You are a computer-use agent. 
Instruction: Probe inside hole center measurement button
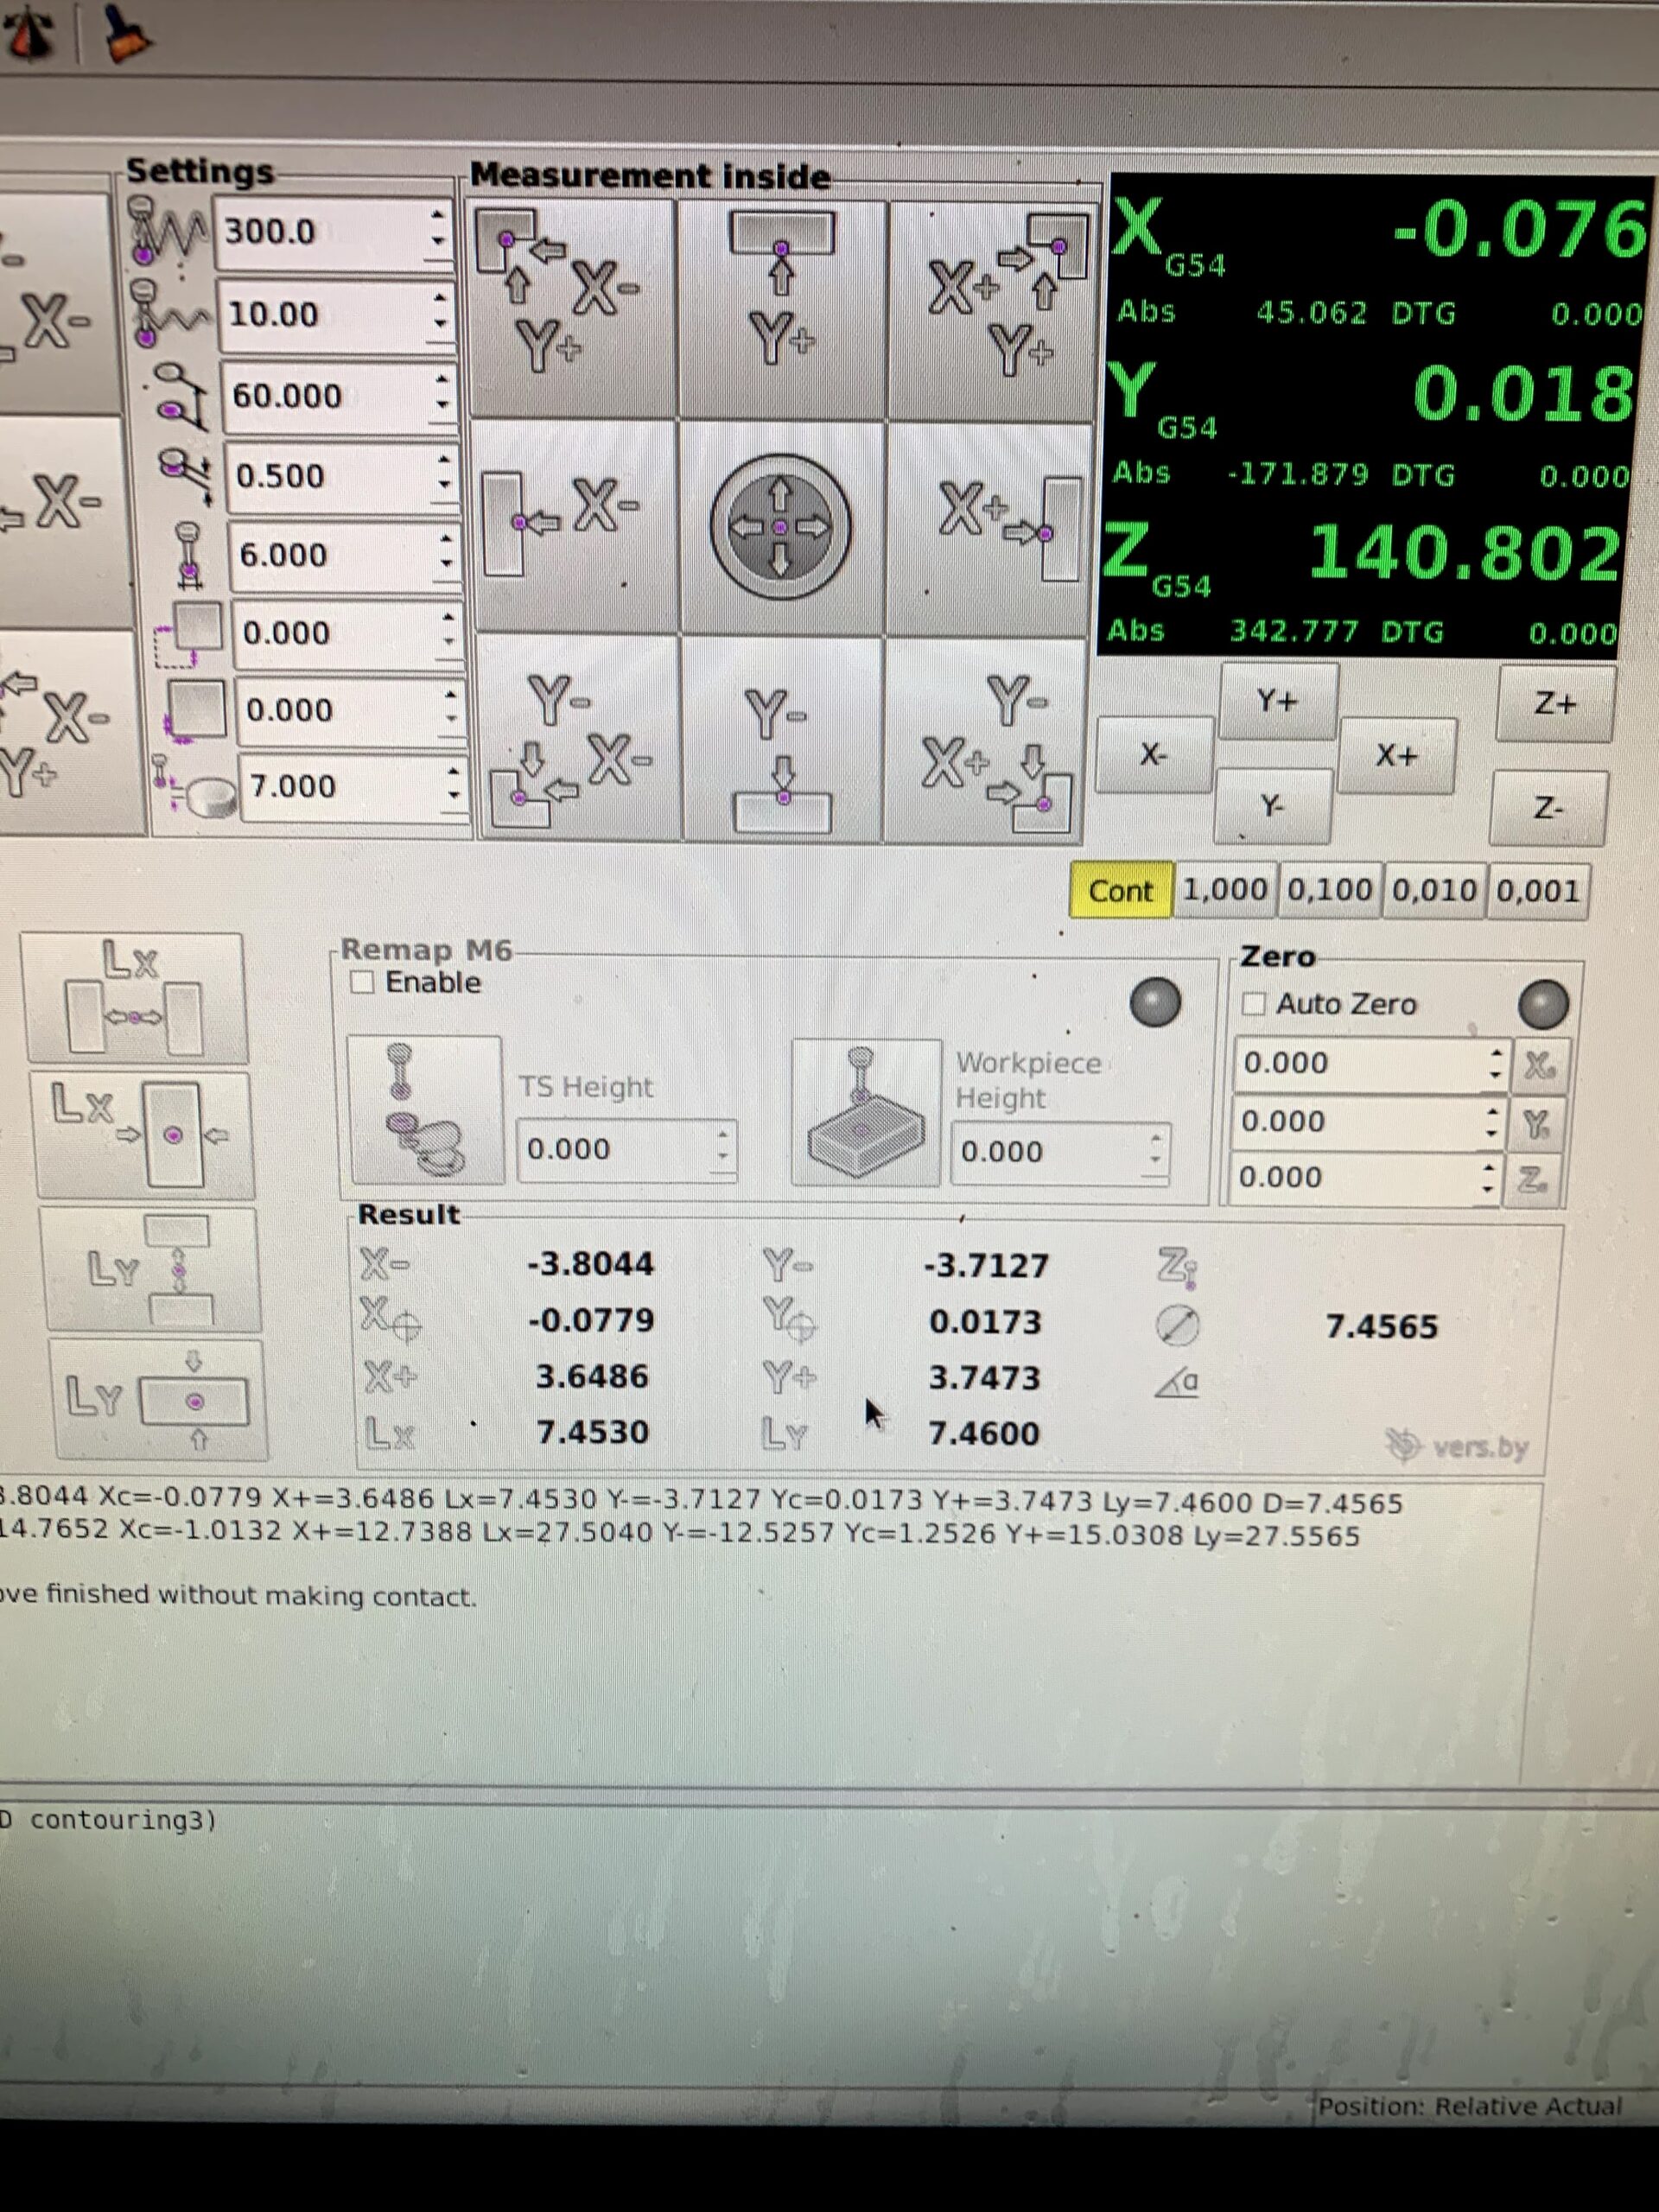tap(780, 527)
